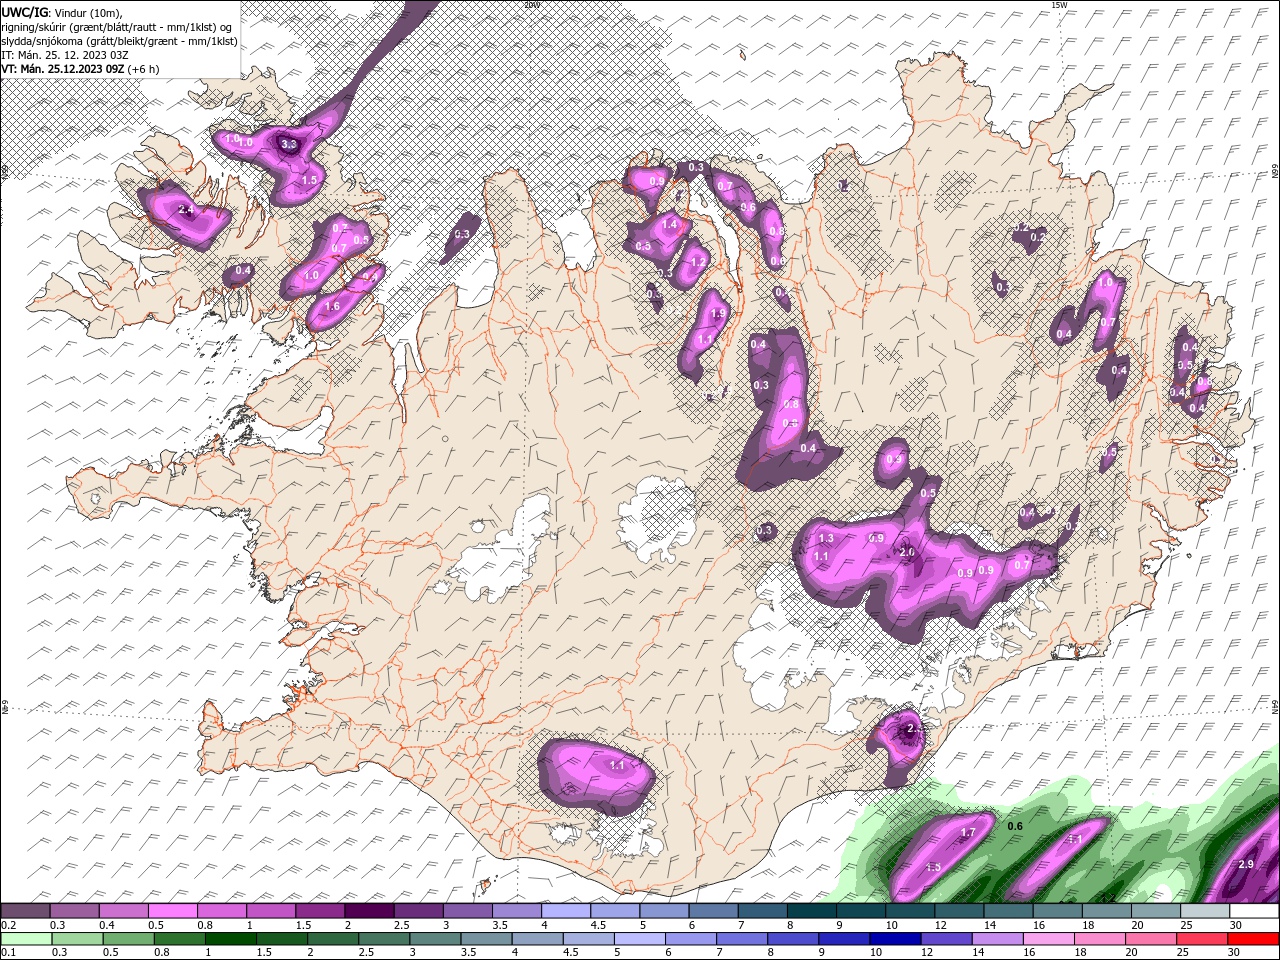Click the 'rigning/skúrir' legend description line

click(x=117, y=27)
